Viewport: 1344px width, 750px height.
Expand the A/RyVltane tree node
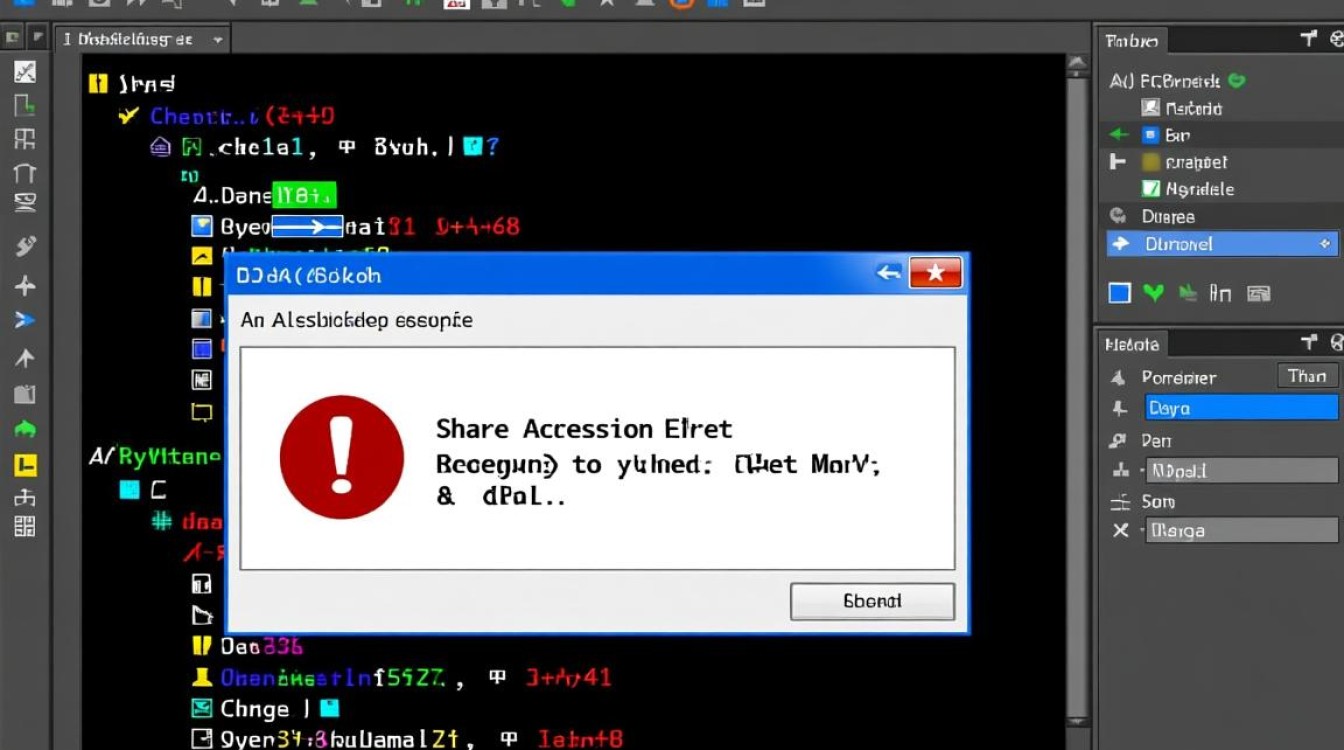pos(99,457)
